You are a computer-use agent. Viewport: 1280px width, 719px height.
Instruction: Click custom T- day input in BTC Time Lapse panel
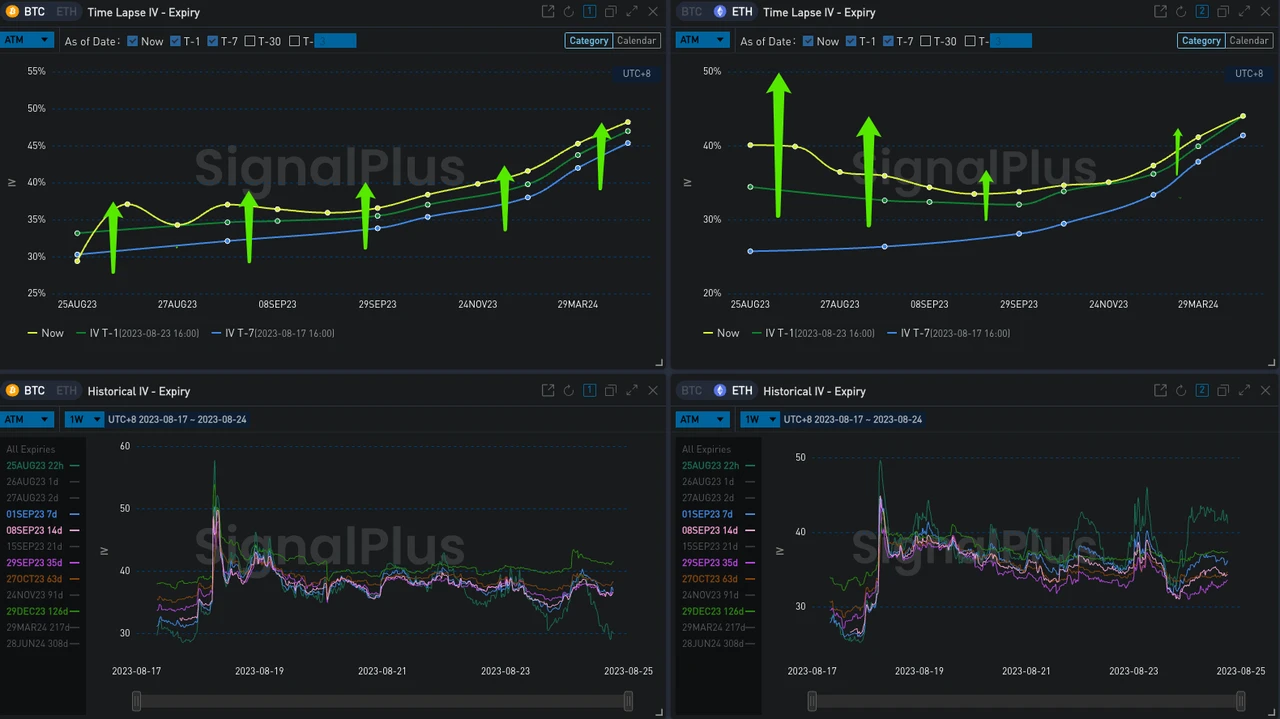335,41
